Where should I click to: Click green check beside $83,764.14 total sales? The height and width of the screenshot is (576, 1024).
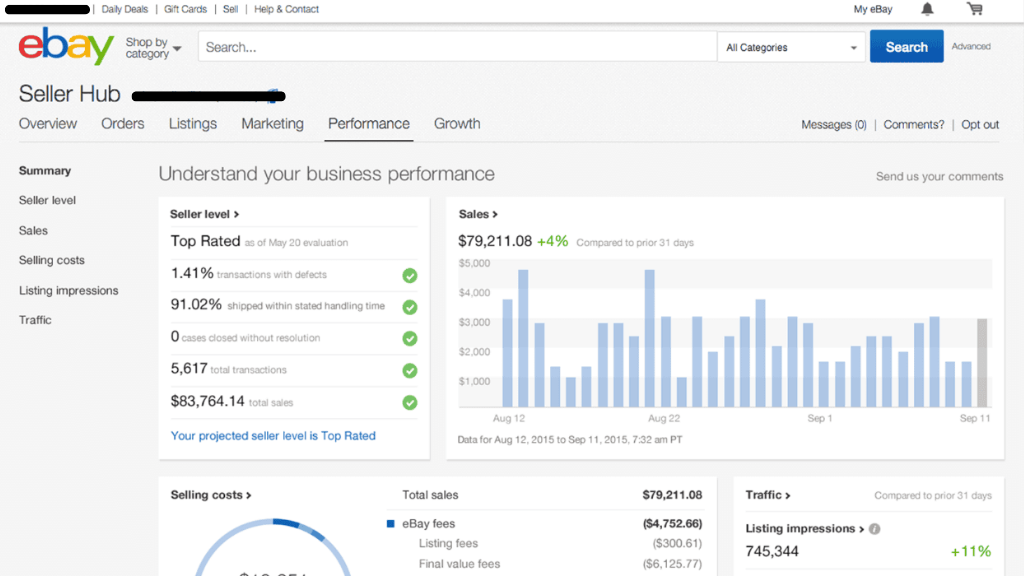pos(409,402)
